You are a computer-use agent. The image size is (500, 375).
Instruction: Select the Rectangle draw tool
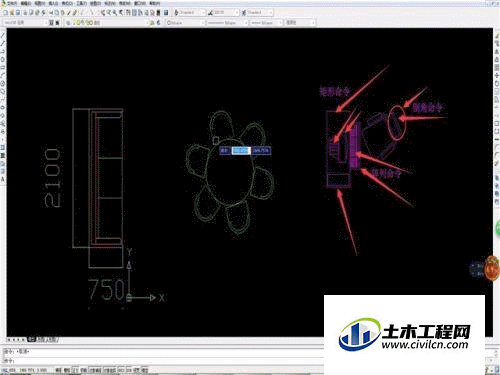tap(3, 68)
